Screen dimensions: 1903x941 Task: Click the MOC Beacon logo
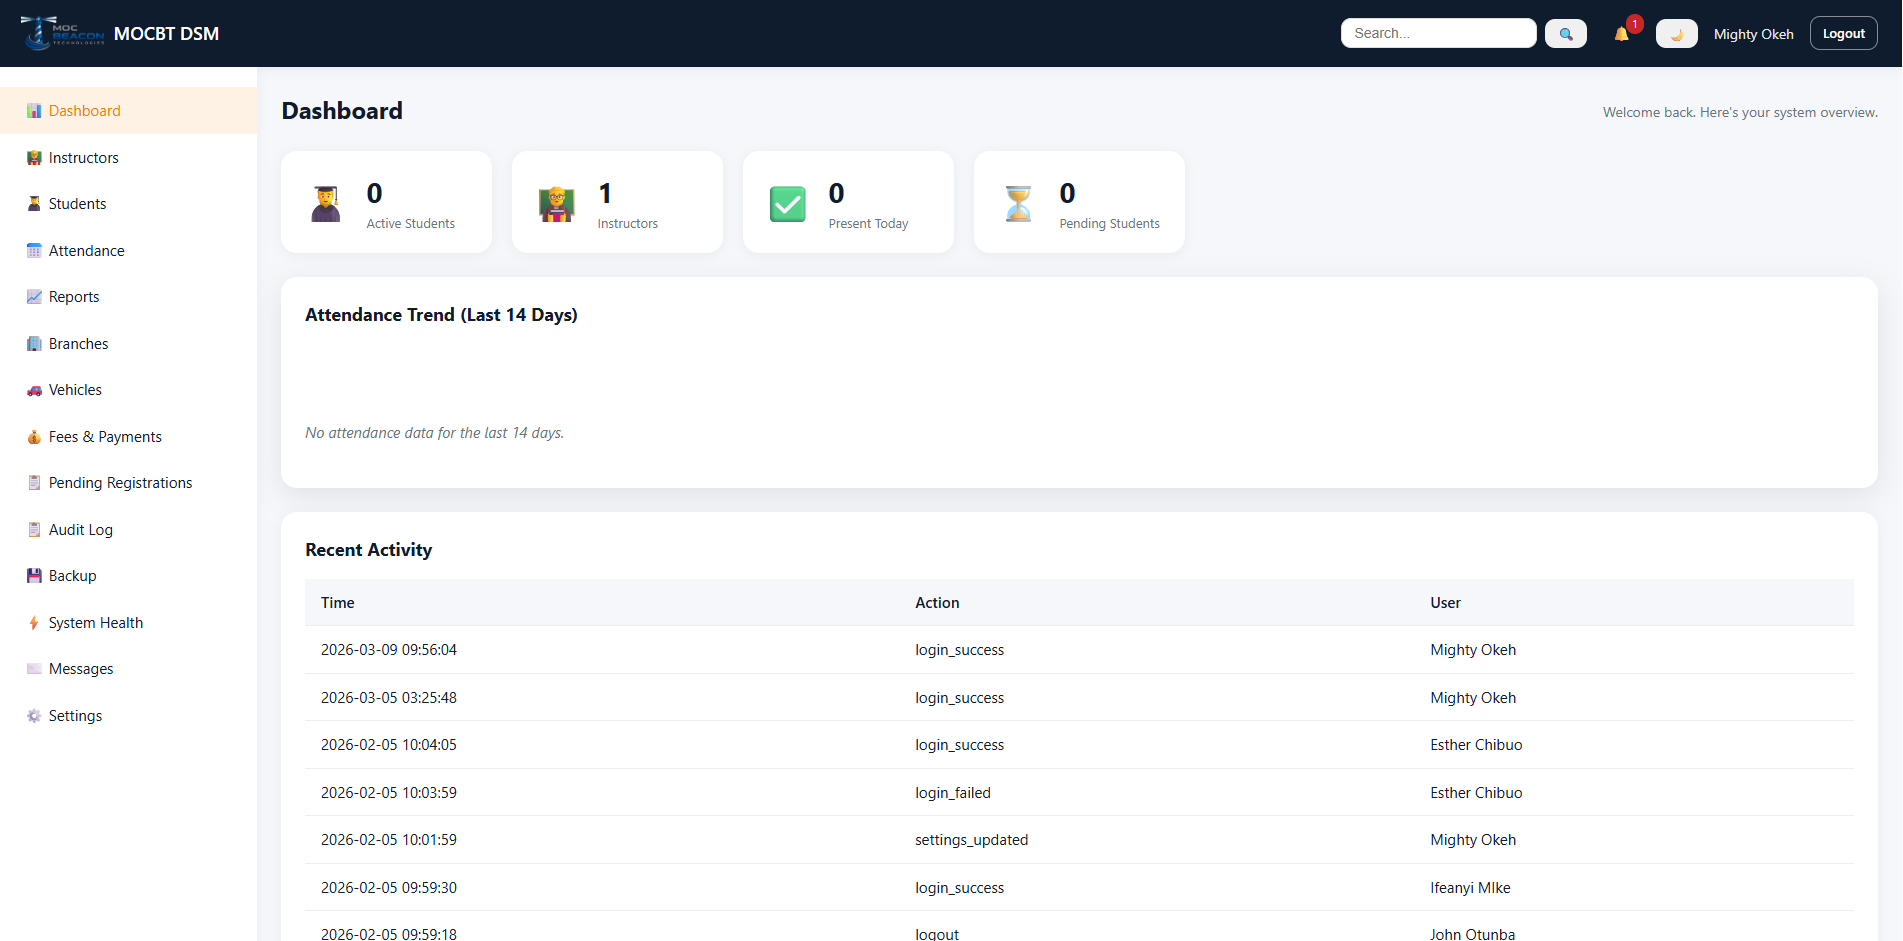click(63, 32)
